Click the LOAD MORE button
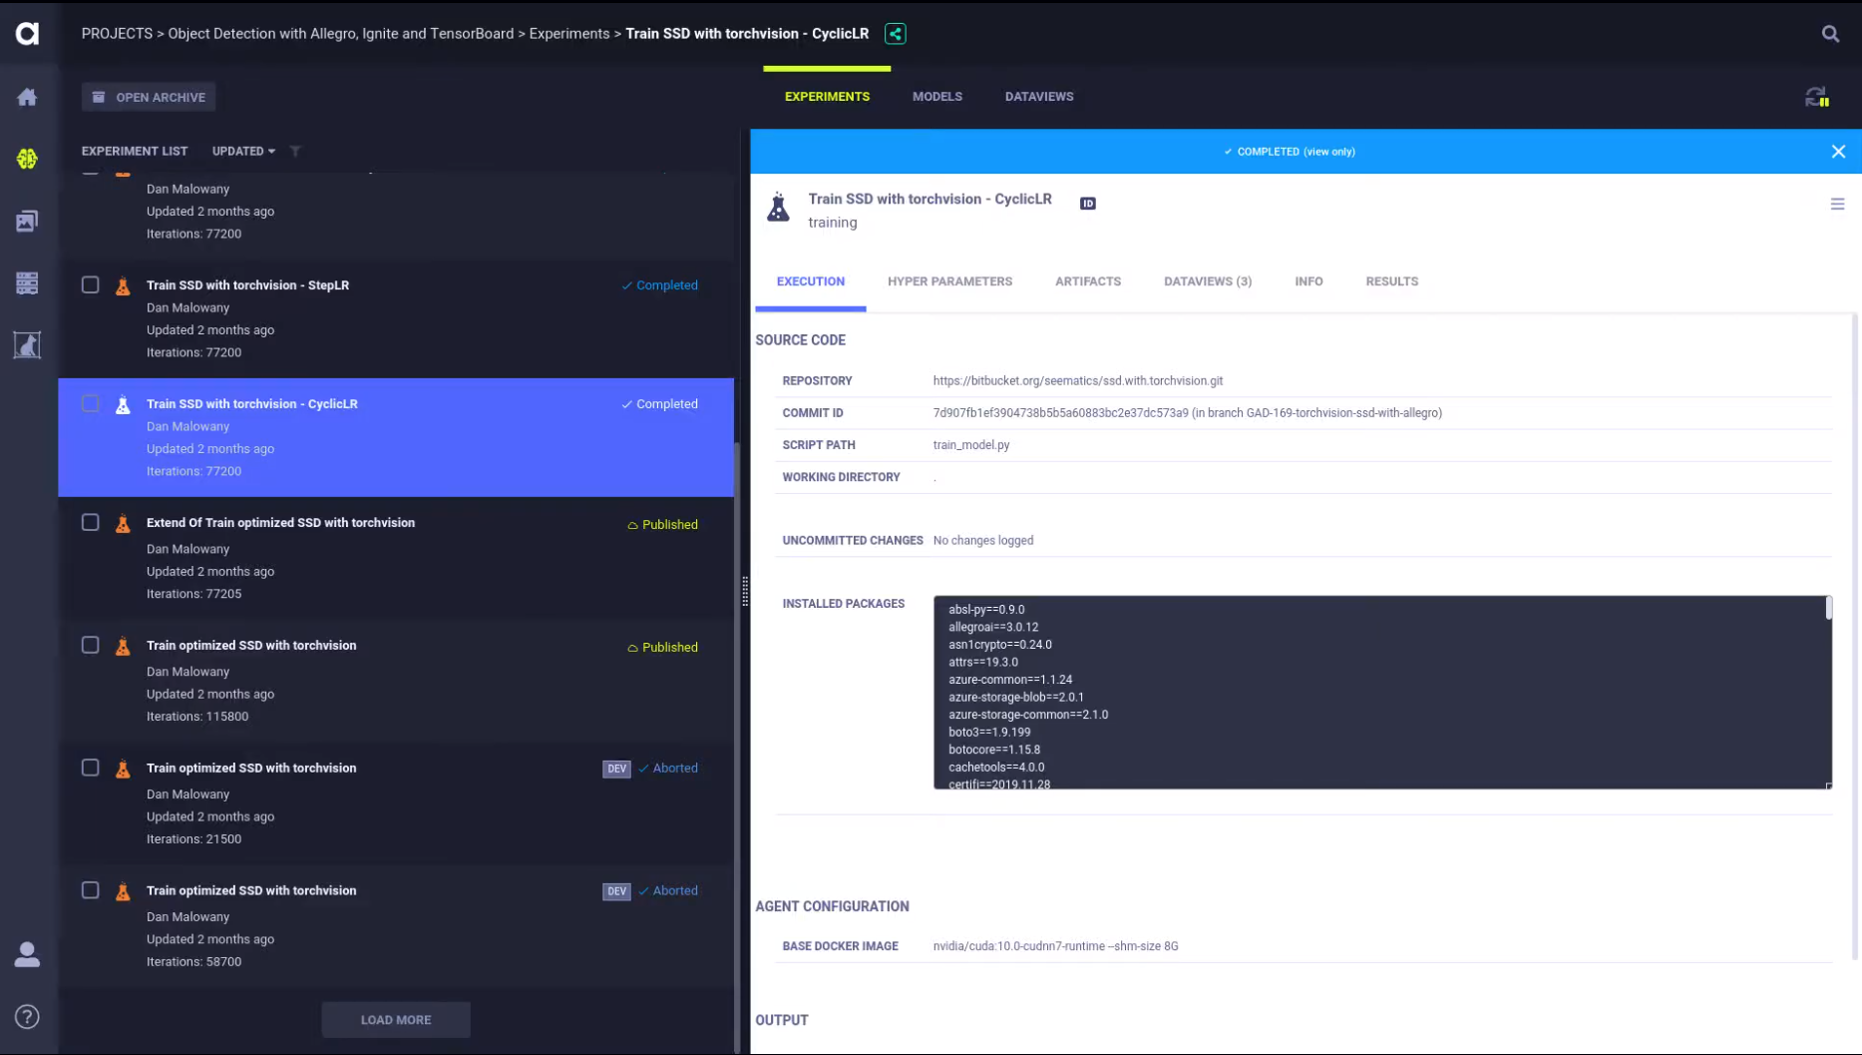This screenshot has width=1862, height=1055. point(396,1020)
